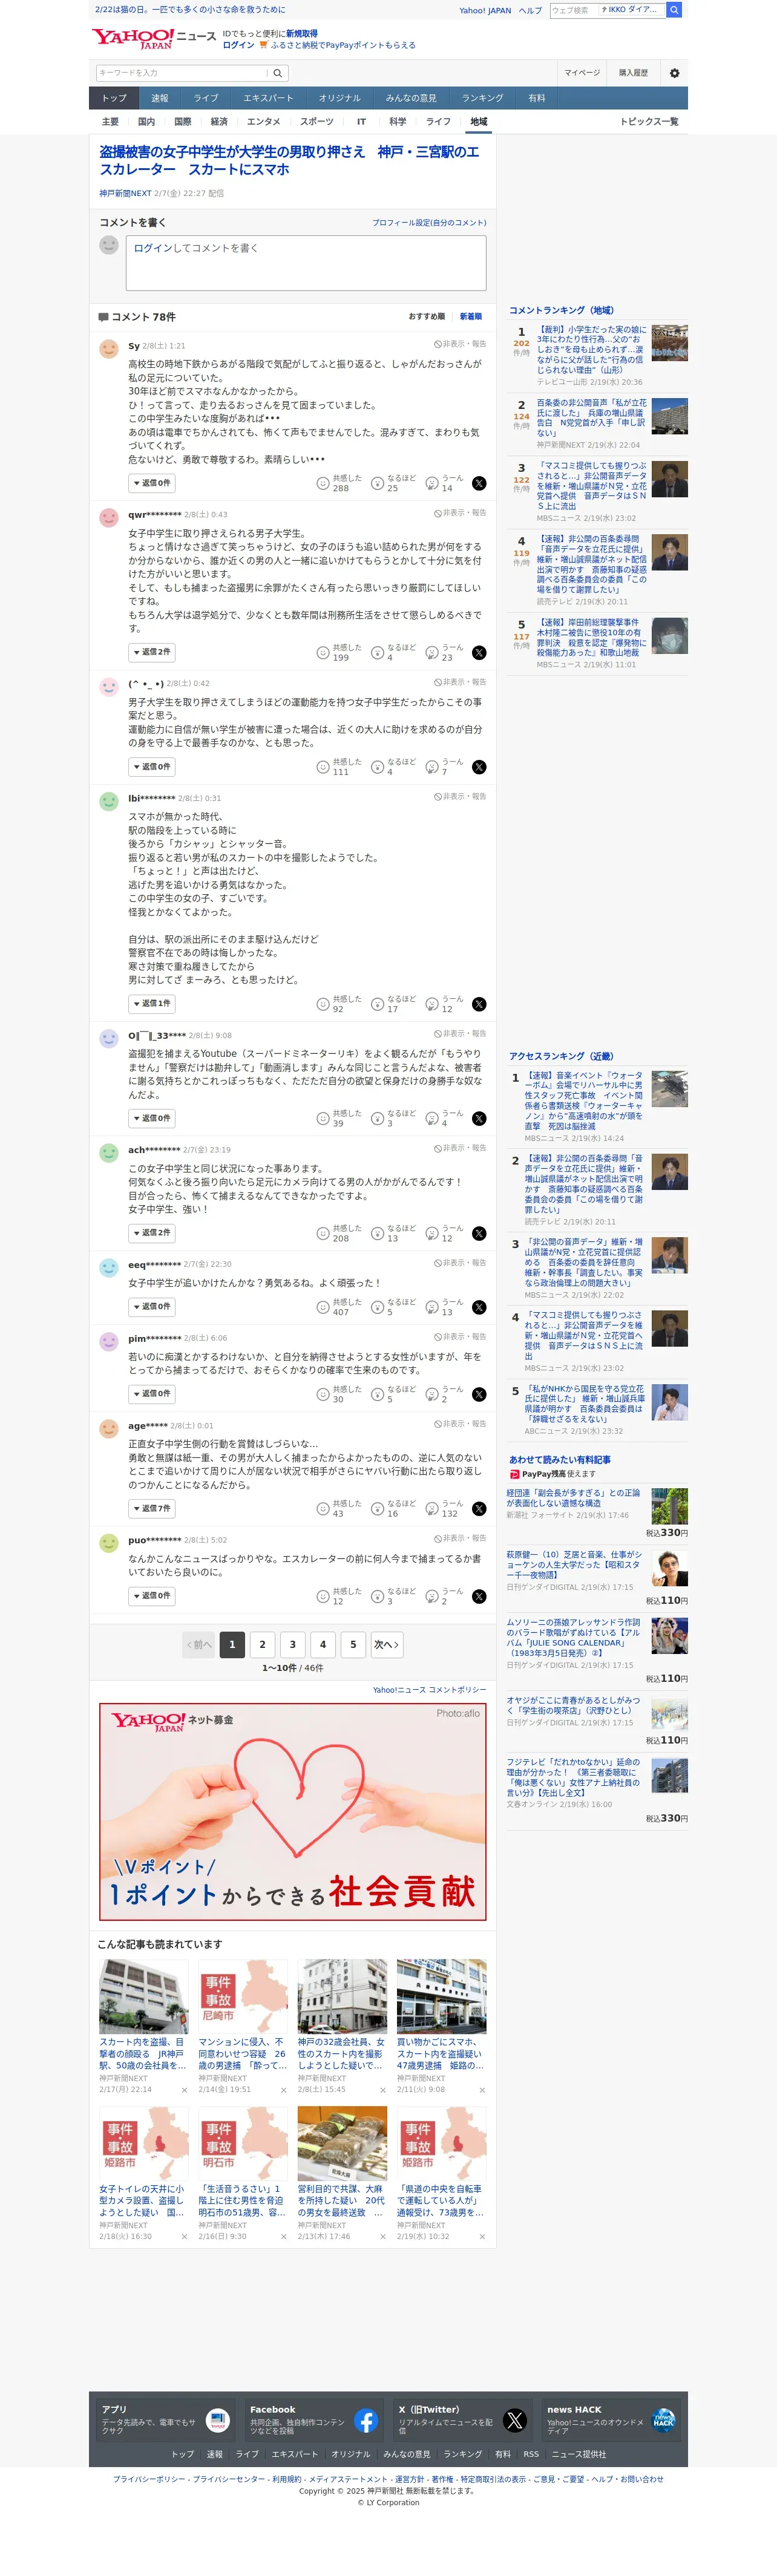Click 非表示・報告 on Sy's comment
Image resolution: width=777 pixels, height=2576 pixels.
click(x=460, y=344)
